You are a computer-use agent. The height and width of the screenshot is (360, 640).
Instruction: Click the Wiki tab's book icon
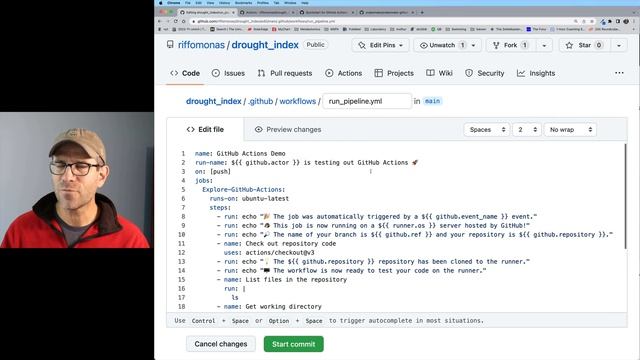pyautogui.click(x=430, y=73)
